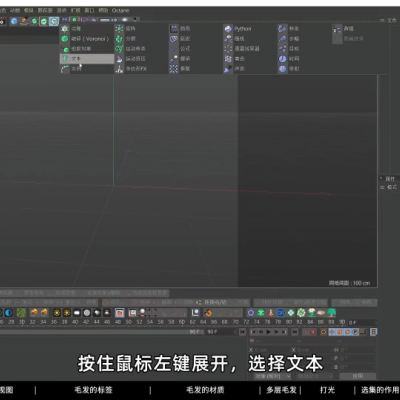The height and width of the screenshot is (400, 400).
Task: Open the Octane menu
Action: 120,11
